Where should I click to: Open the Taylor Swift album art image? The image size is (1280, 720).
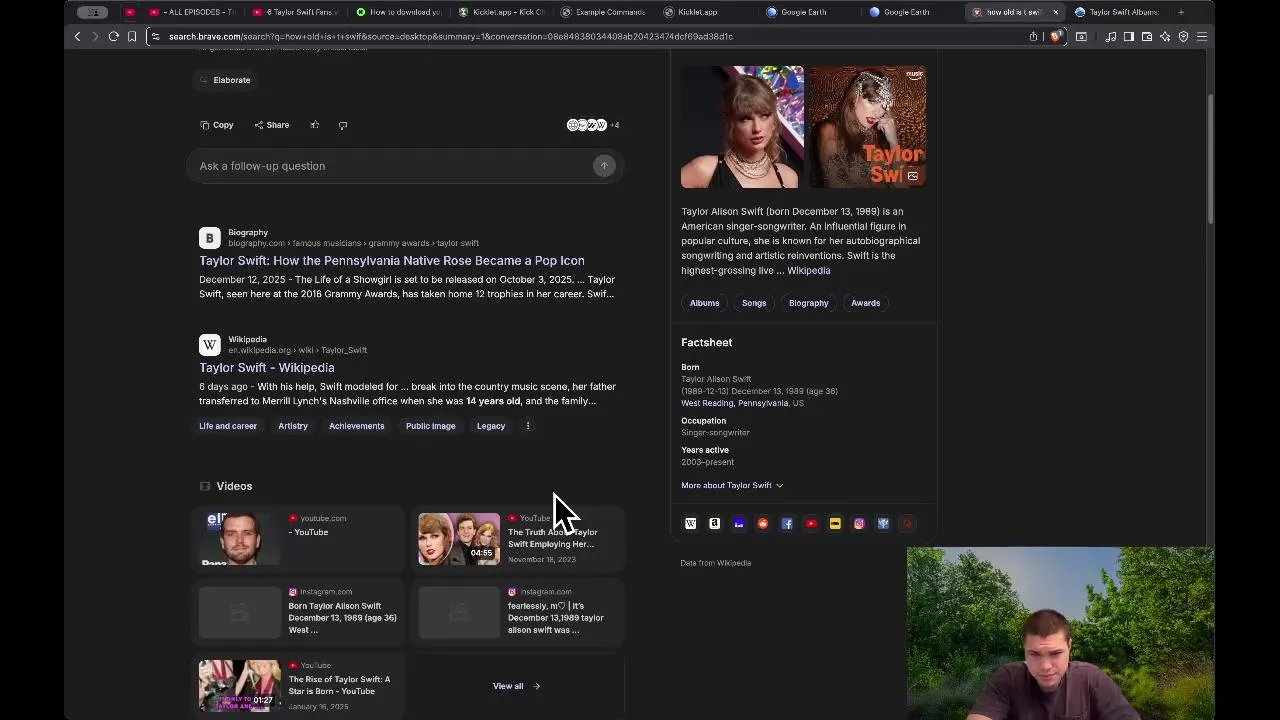pyautogui.click(x=867, y=127)
